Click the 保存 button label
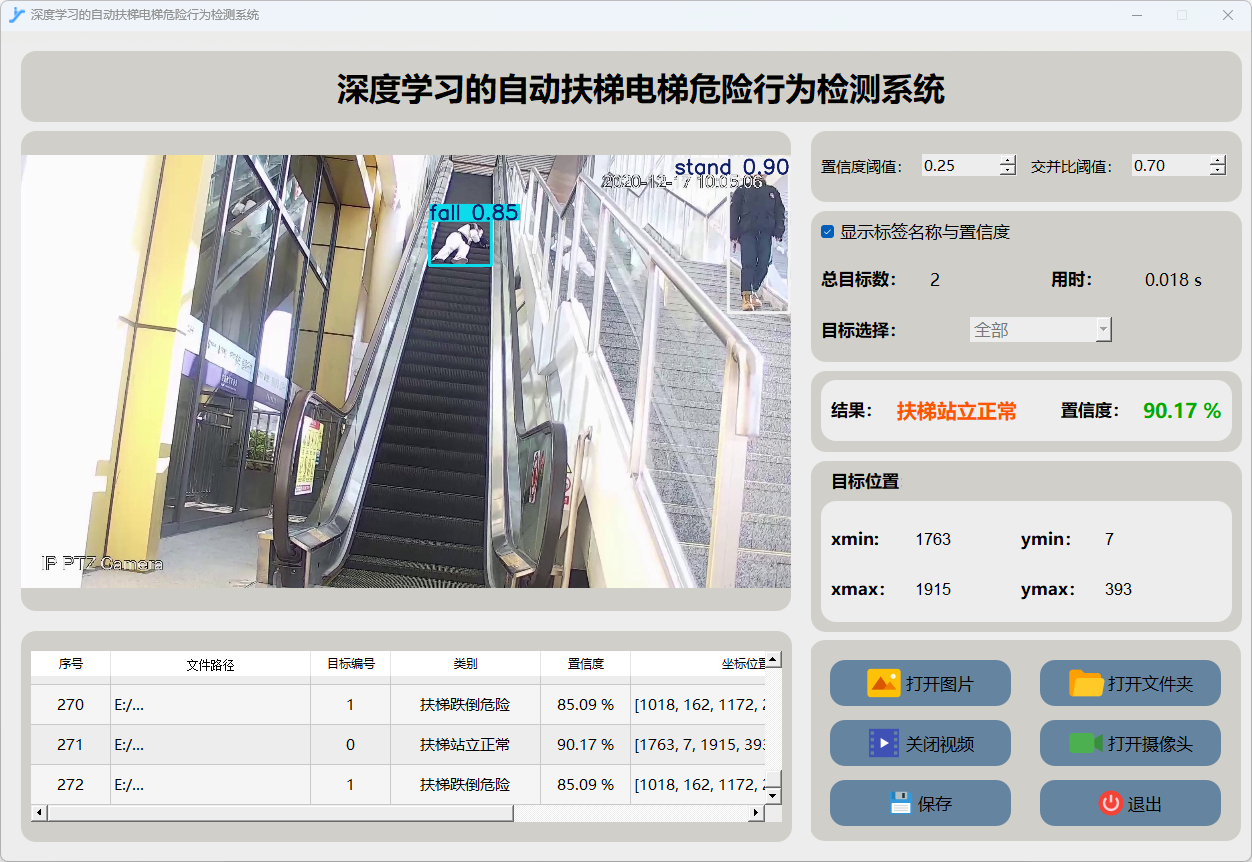This screenshot has height=862, width=1252. pyautogui.click(x=935, y=804)
